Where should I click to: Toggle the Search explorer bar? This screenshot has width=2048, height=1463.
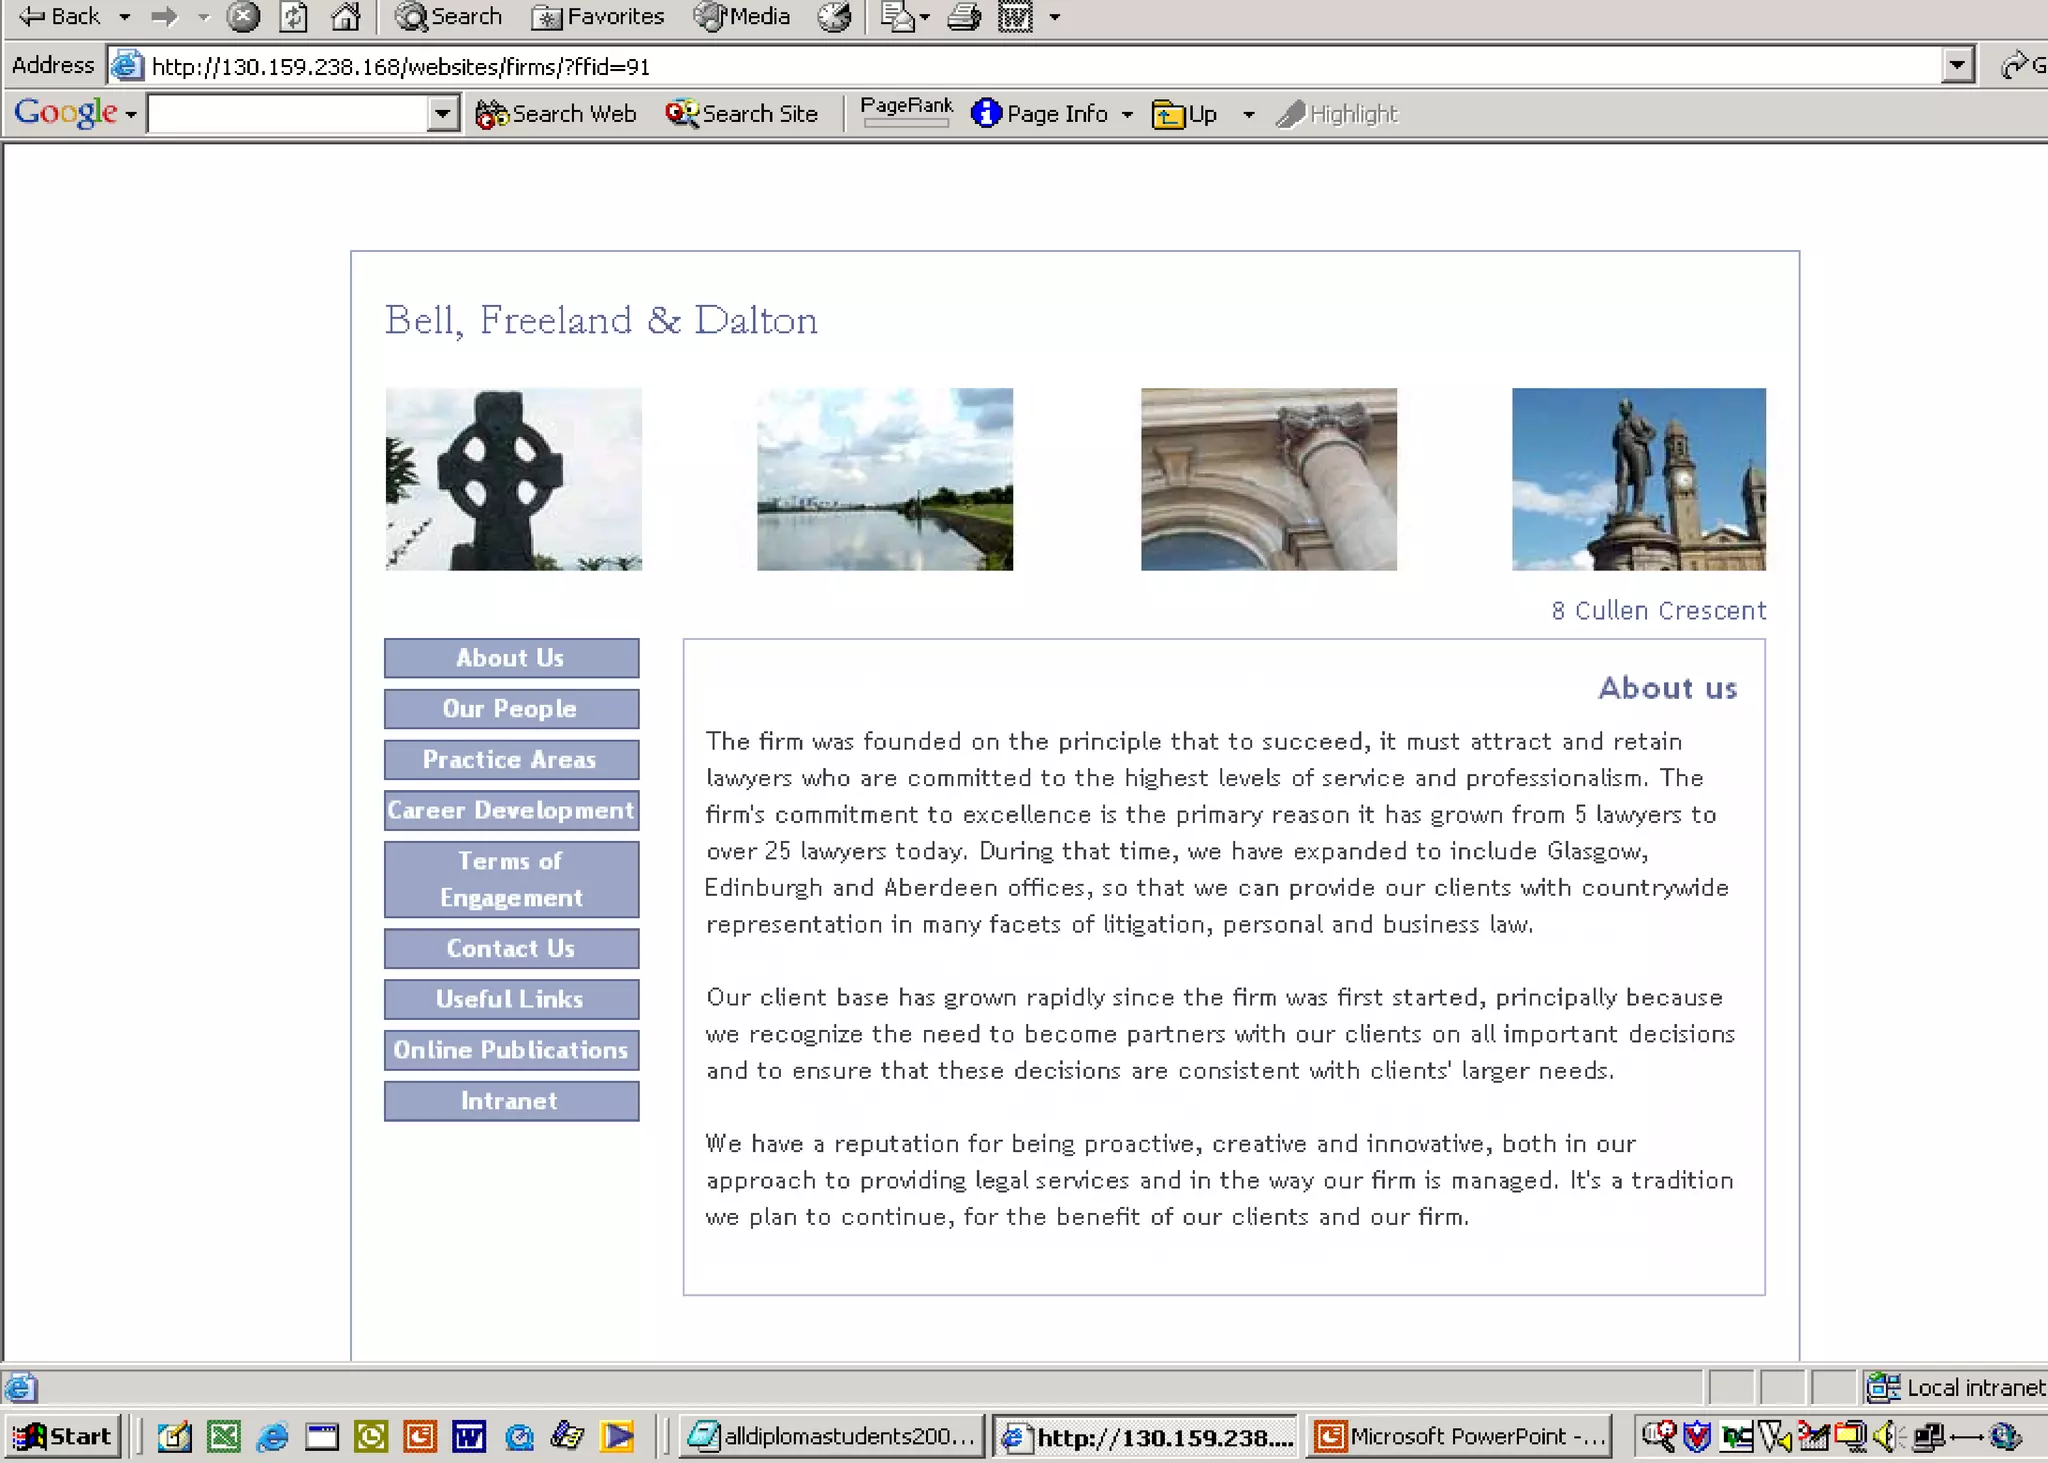point(448,16)
